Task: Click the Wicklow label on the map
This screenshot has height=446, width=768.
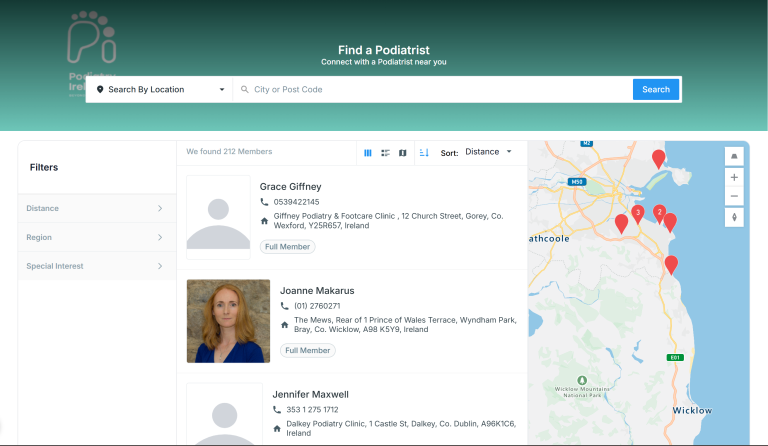Action: point(692,410)
